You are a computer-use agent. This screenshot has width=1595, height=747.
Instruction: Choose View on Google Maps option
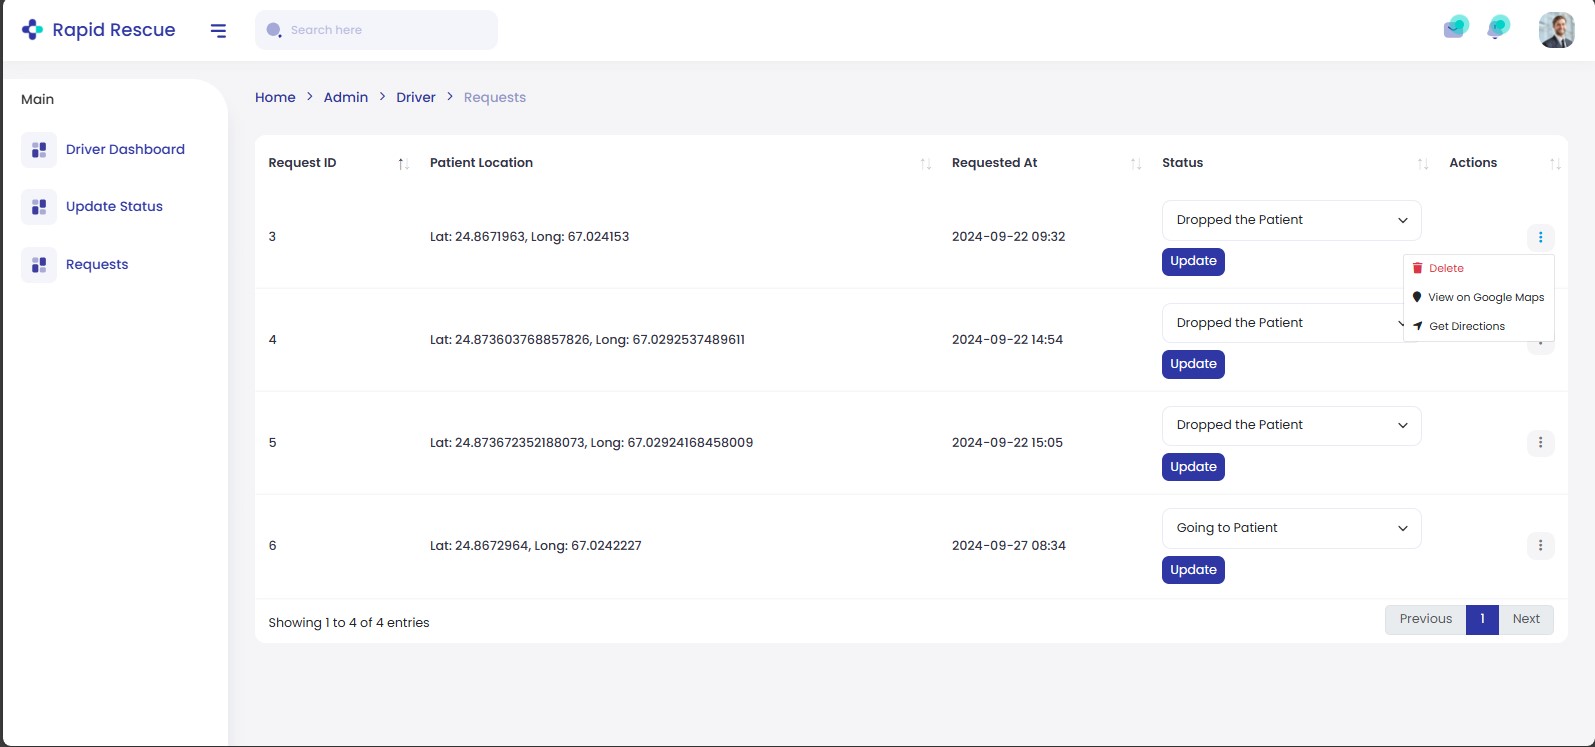coord(1485,297)
